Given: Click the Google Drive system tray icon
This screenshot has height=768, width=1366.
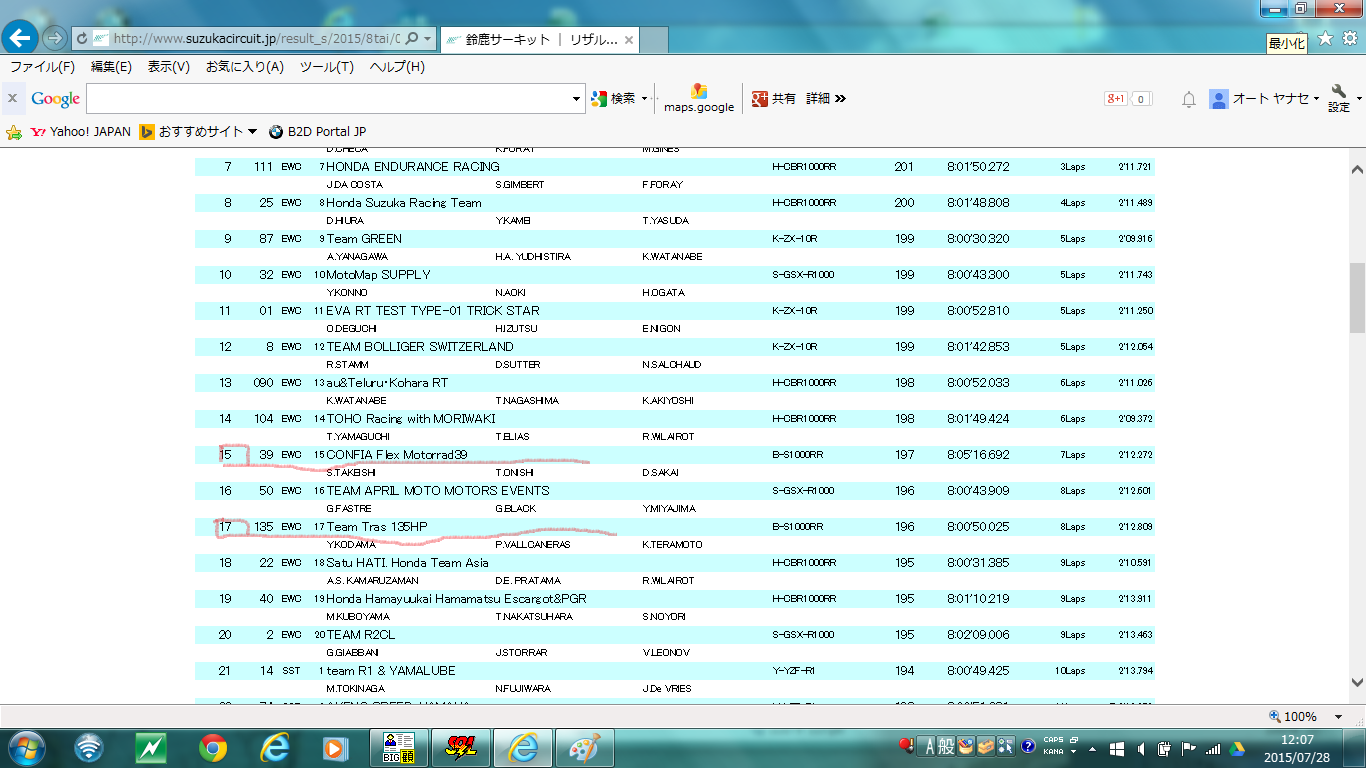Looking at the screenshot, I should (1237, 748).
